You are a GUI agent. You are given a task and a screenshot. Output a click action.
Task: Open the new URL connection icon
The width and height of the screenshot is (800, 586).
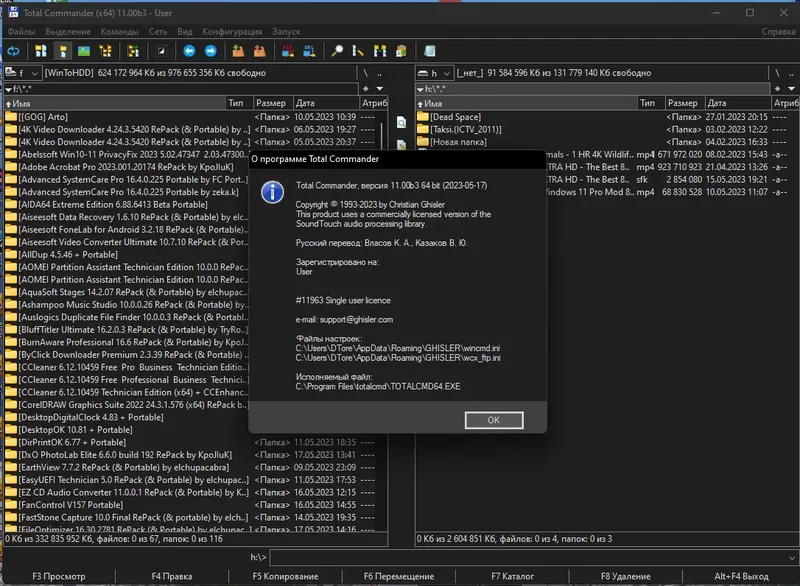309,51
